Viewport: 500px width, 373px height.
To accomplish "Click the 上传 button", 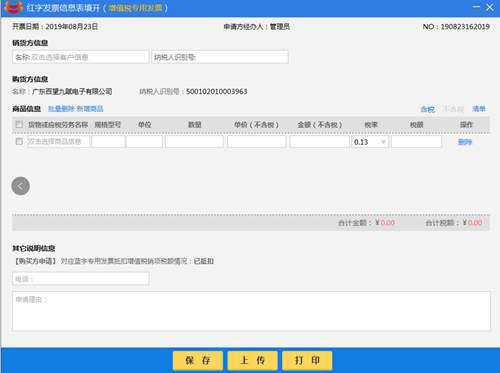I will click(252, 360).
